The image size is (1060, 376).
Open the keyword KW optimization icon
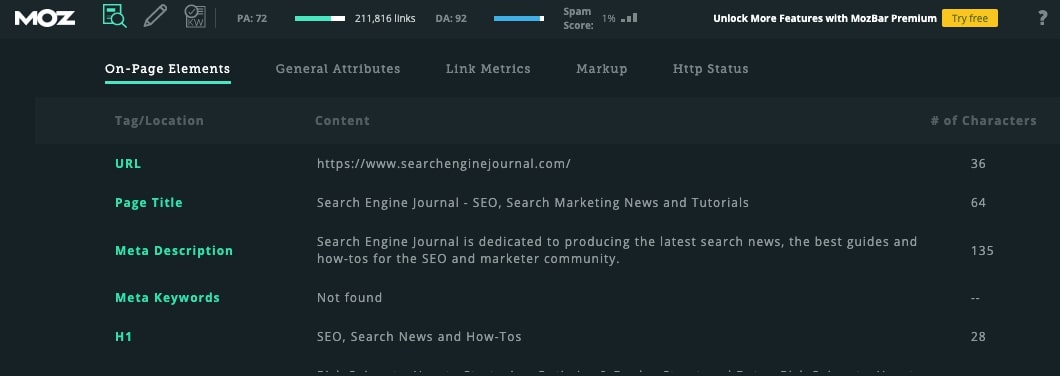pos(195,16)
